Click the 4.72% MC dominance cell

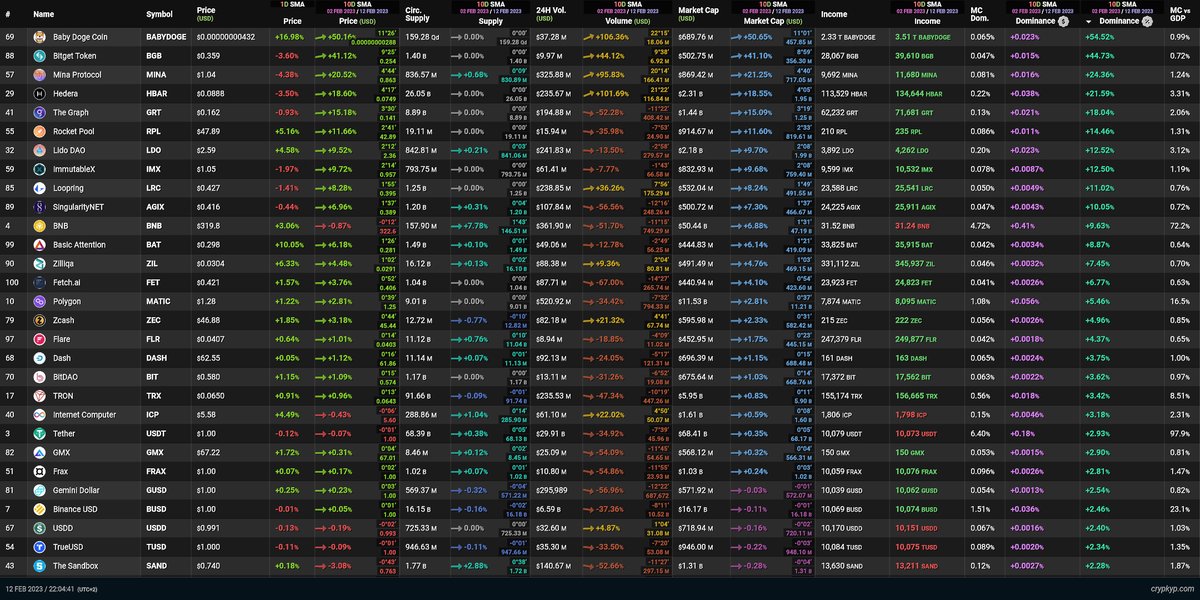pos(980,225)
